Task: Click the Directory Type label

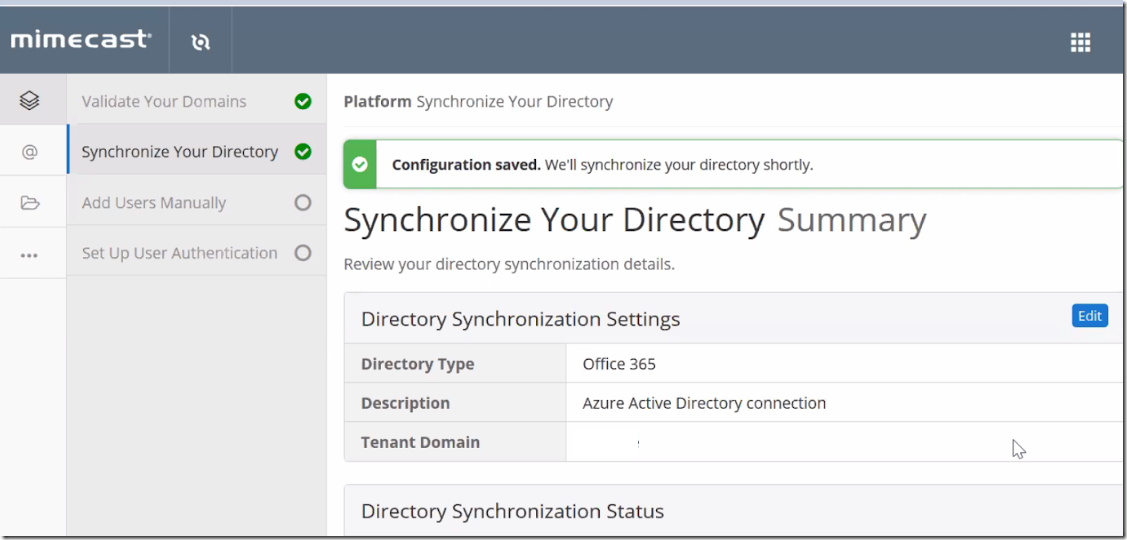Action: [x=418, y=364]
